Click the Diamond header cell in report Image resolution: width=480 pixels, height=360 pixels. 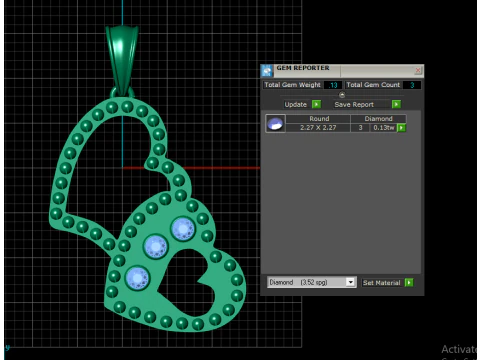click(378, 119)
